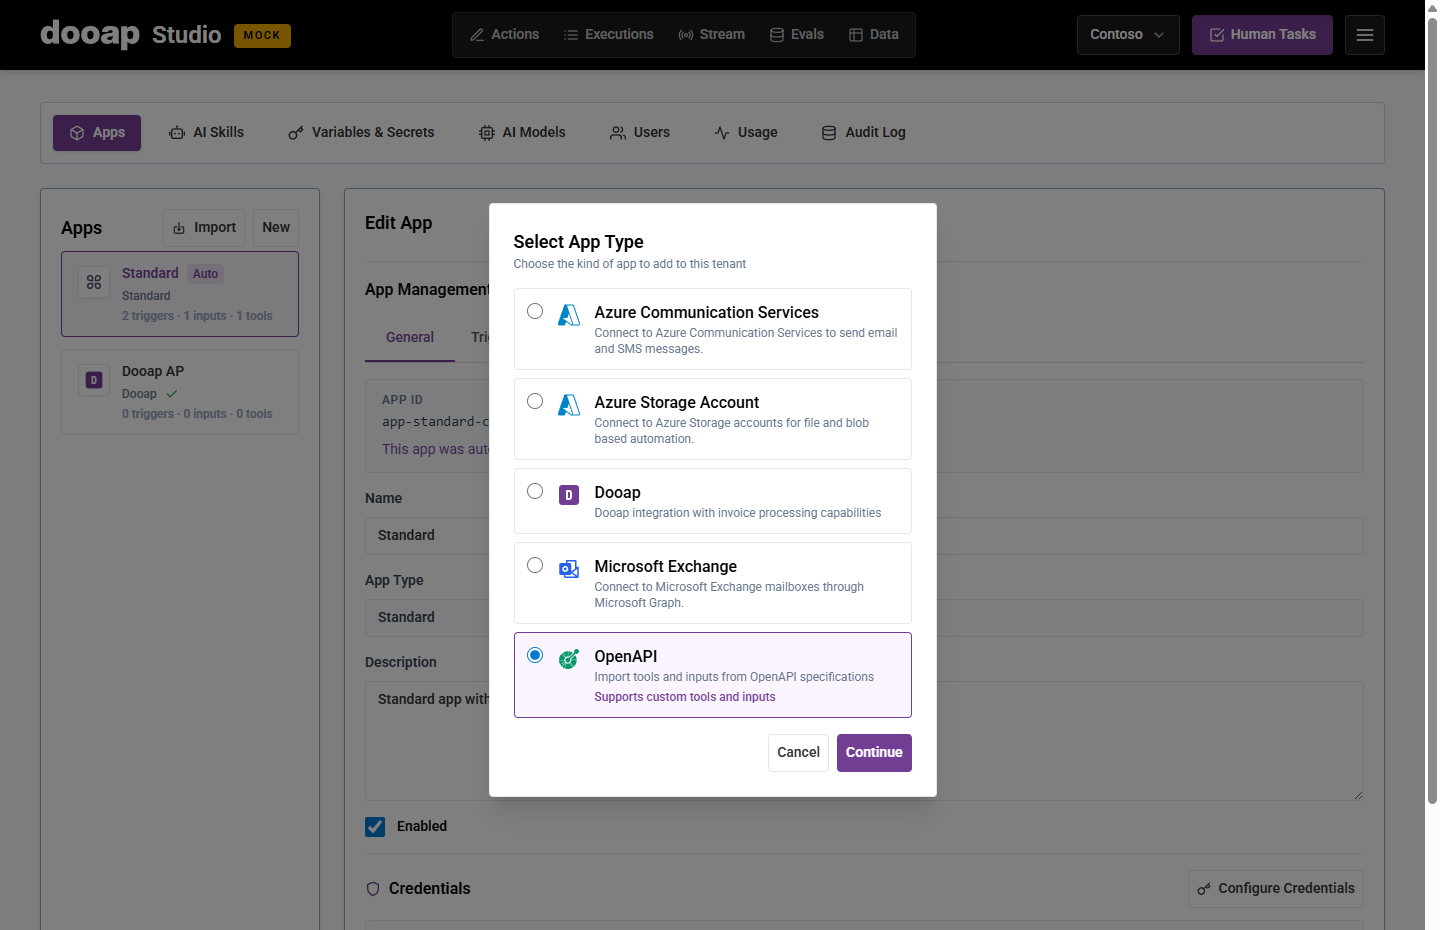Click the Azure Storage Account logo icon

coord(569,405)
